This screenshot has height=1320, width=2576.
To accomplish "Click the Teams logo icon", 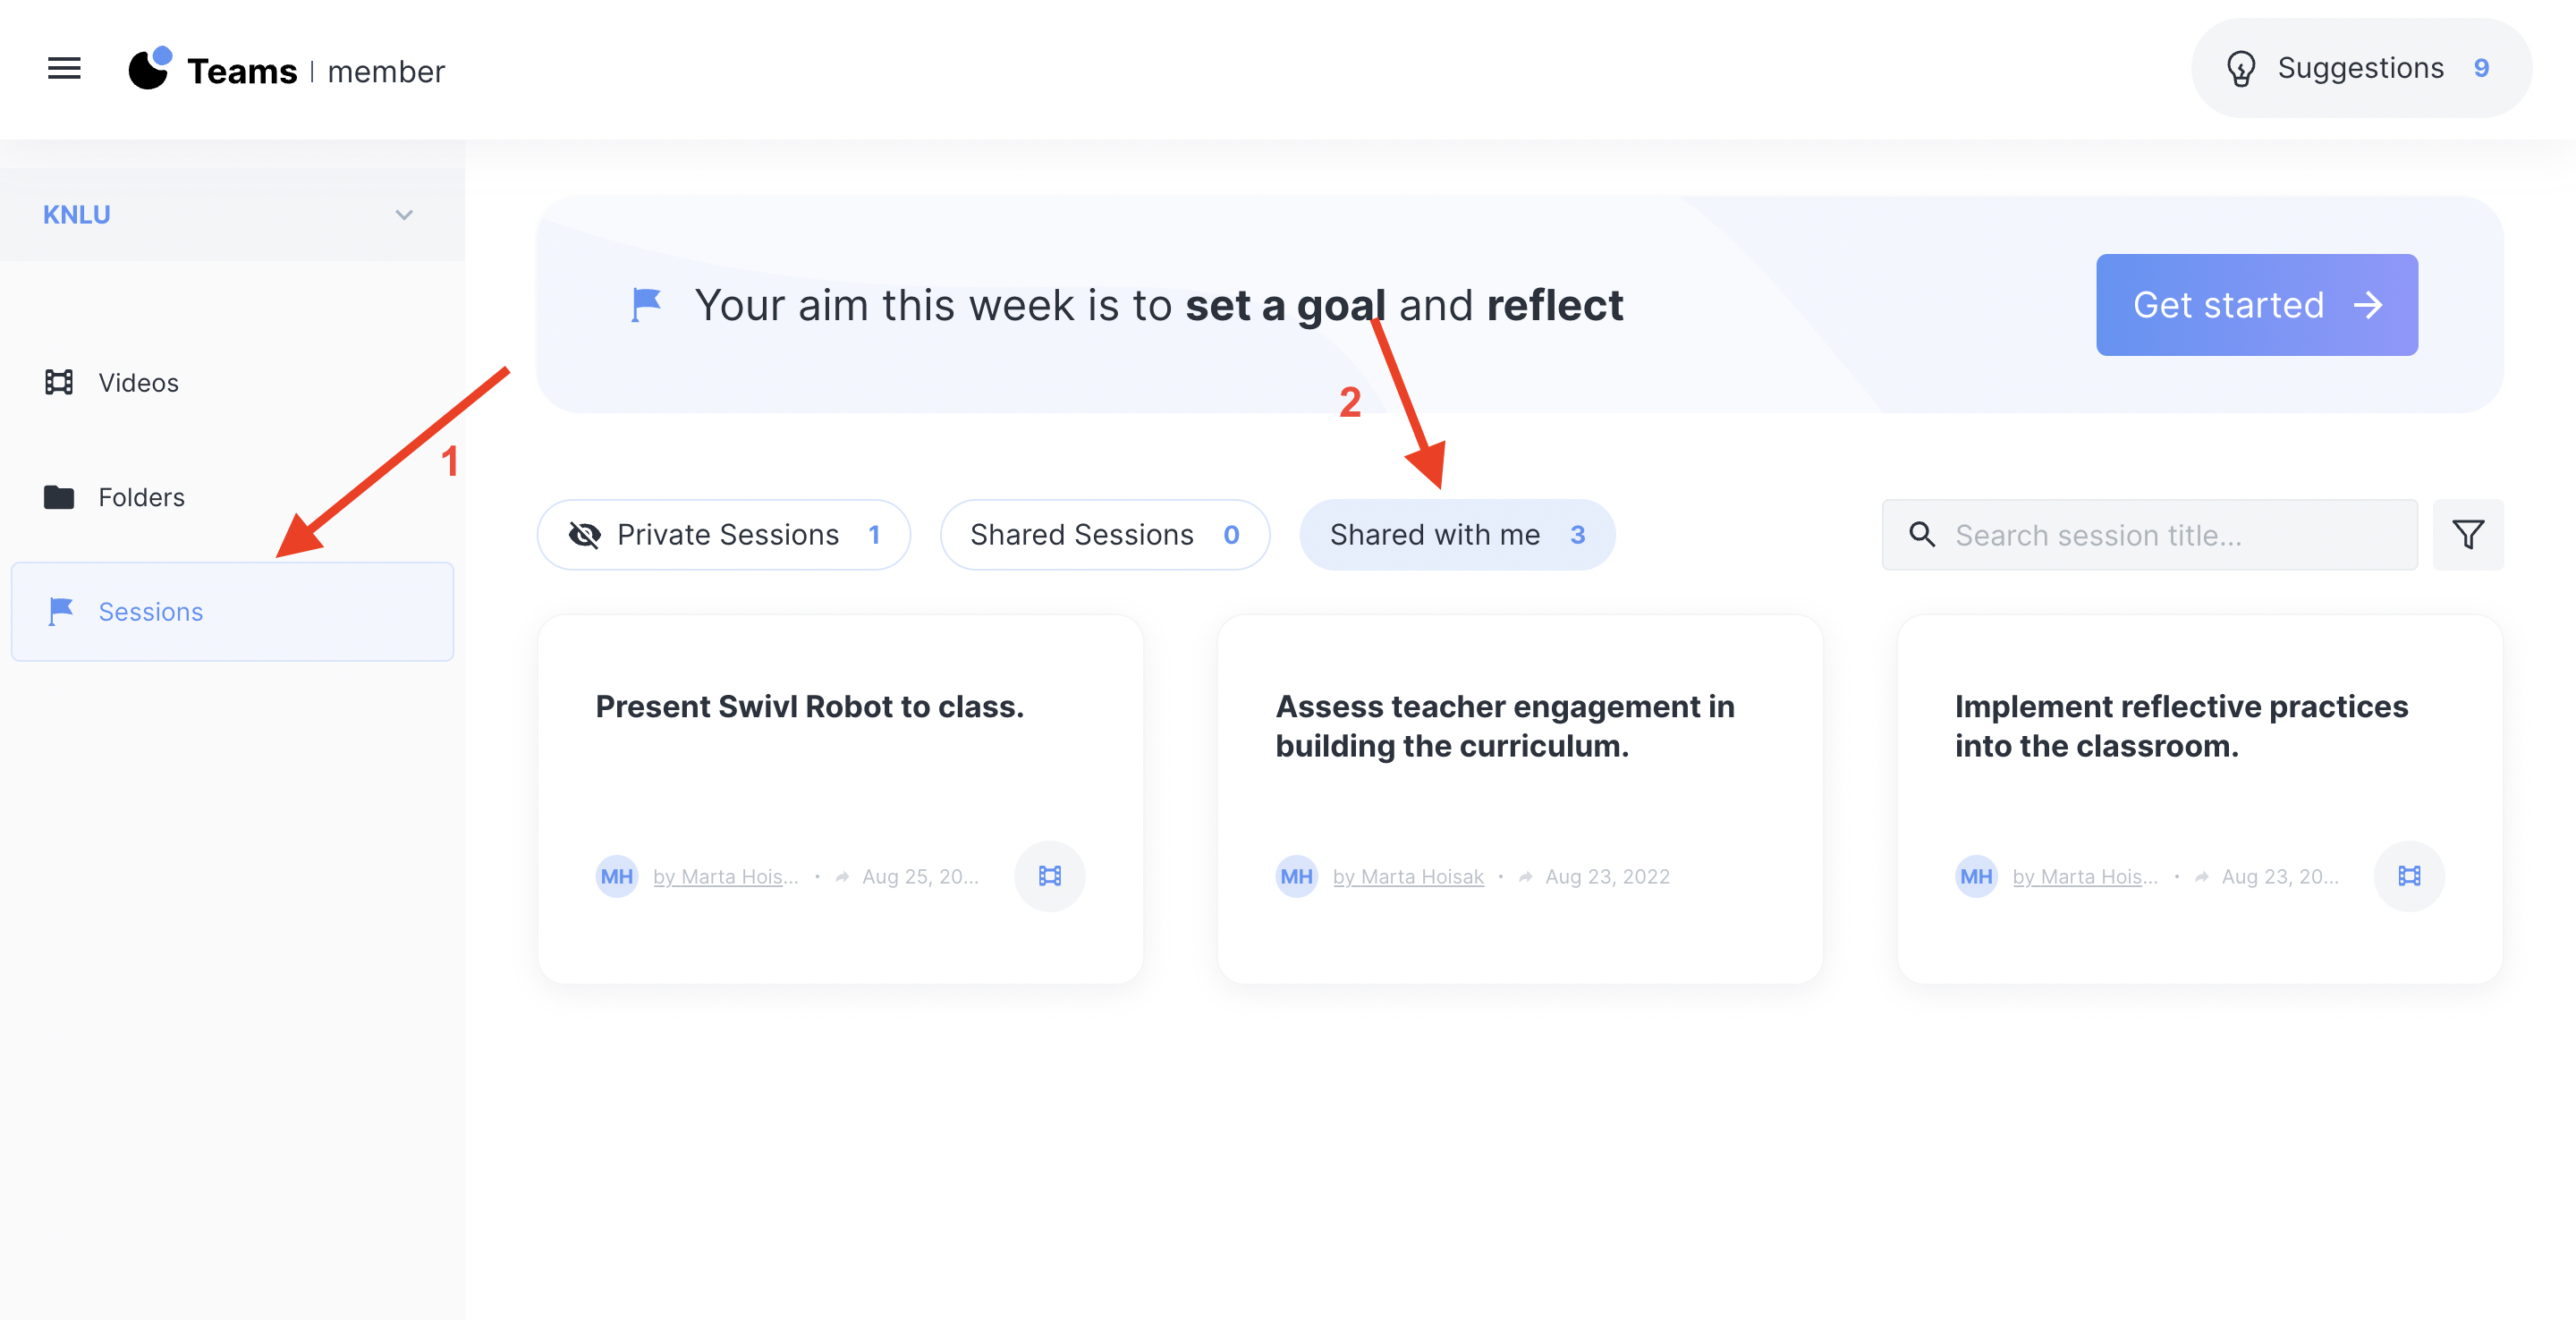I will pyautogui.click(x=150, y=69).
